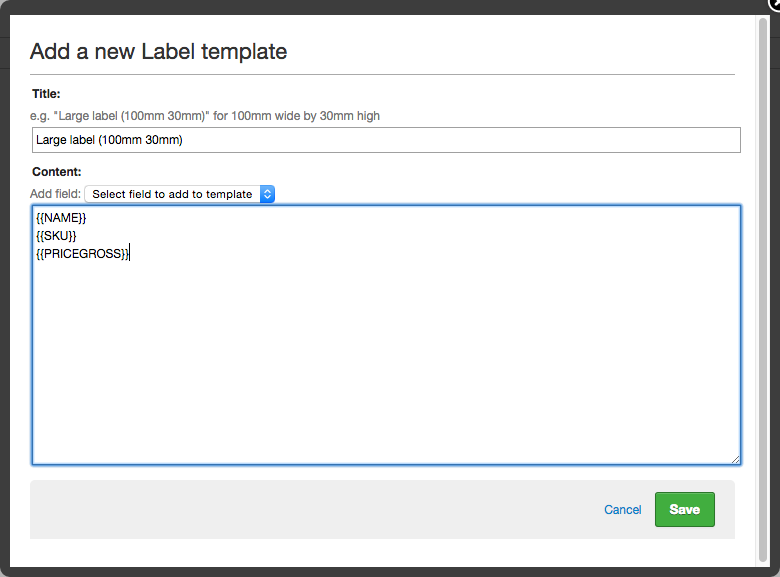Click the Content: label
This screenshot has width=780, height=577.
point(56,172)
